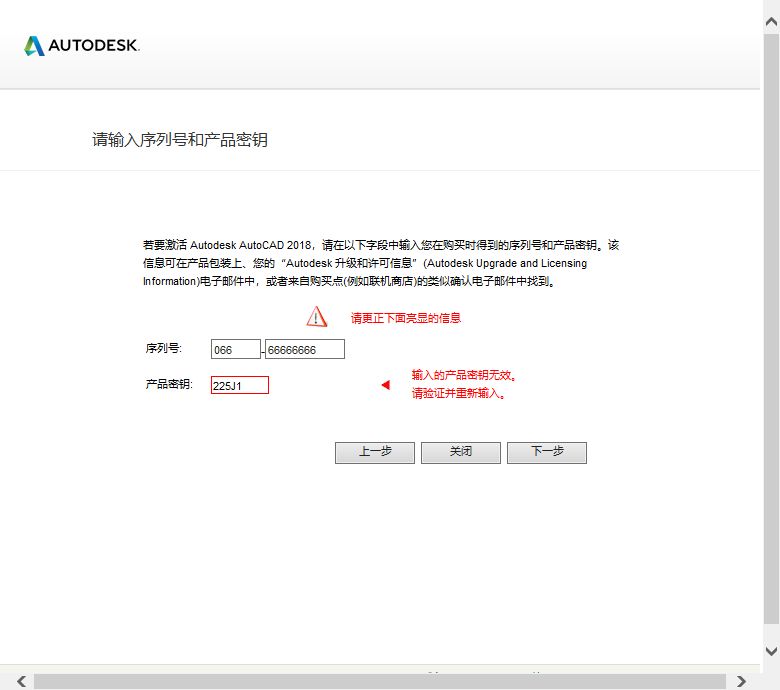
Task: Click the vertical scrollbar thumb
Action: point(771,328)
